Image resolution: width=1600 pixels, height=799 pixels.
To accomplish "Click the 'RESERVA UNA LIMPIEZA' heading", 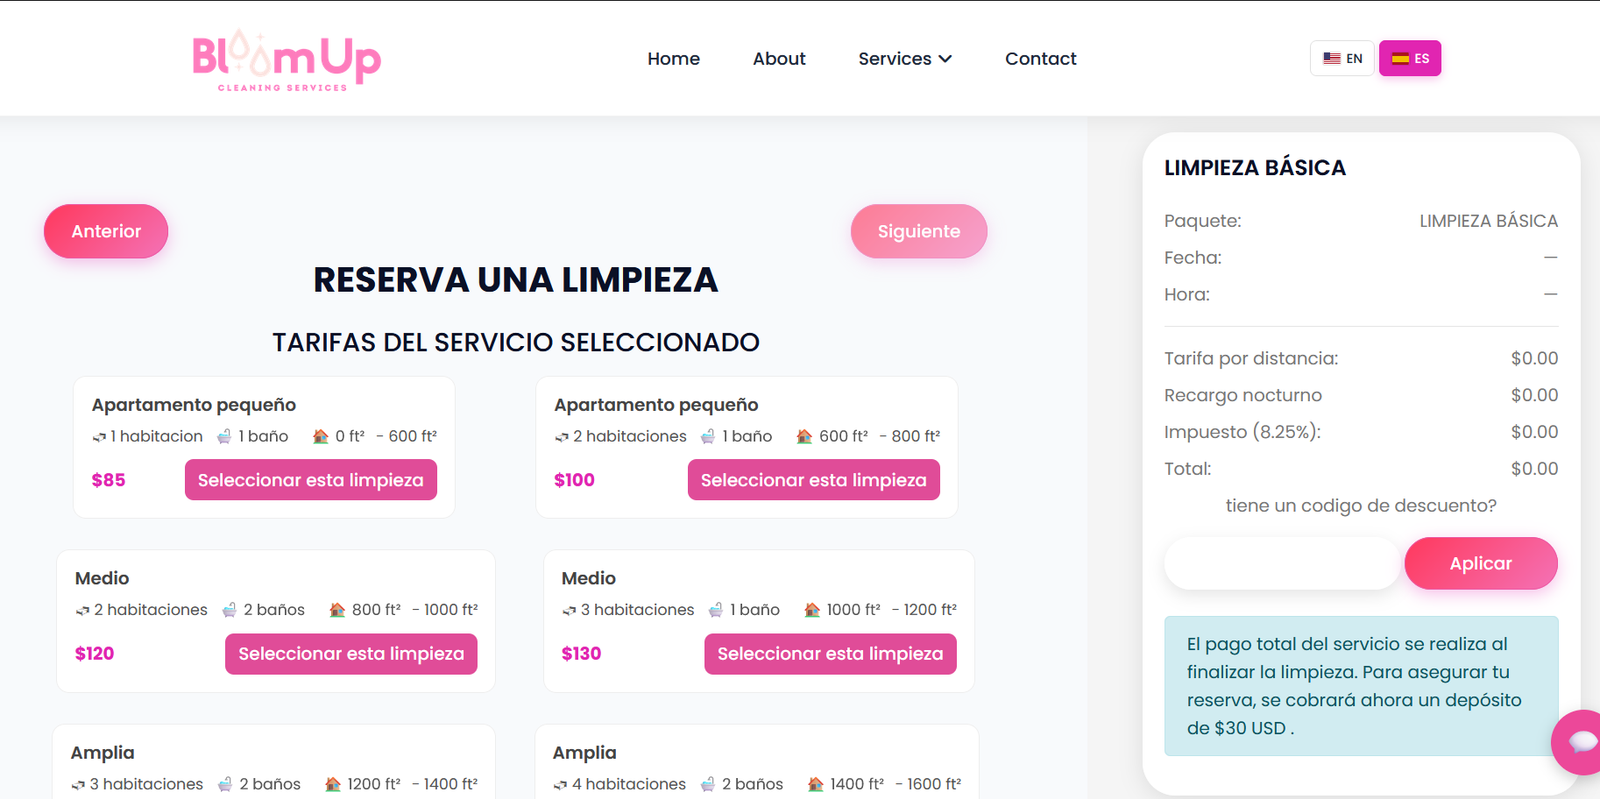I will point(516,280).
